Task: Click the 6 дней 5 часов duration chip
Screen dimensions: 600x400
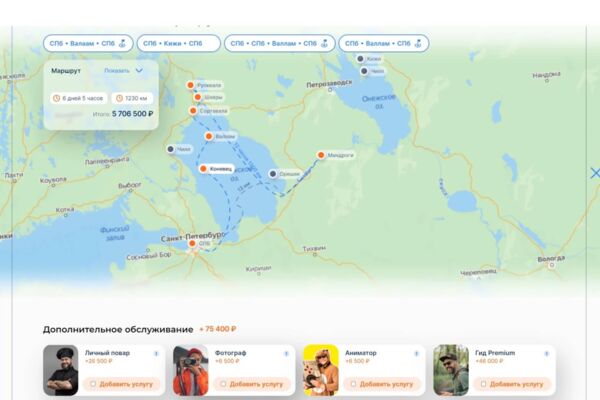Action: (x=78, y=98)
